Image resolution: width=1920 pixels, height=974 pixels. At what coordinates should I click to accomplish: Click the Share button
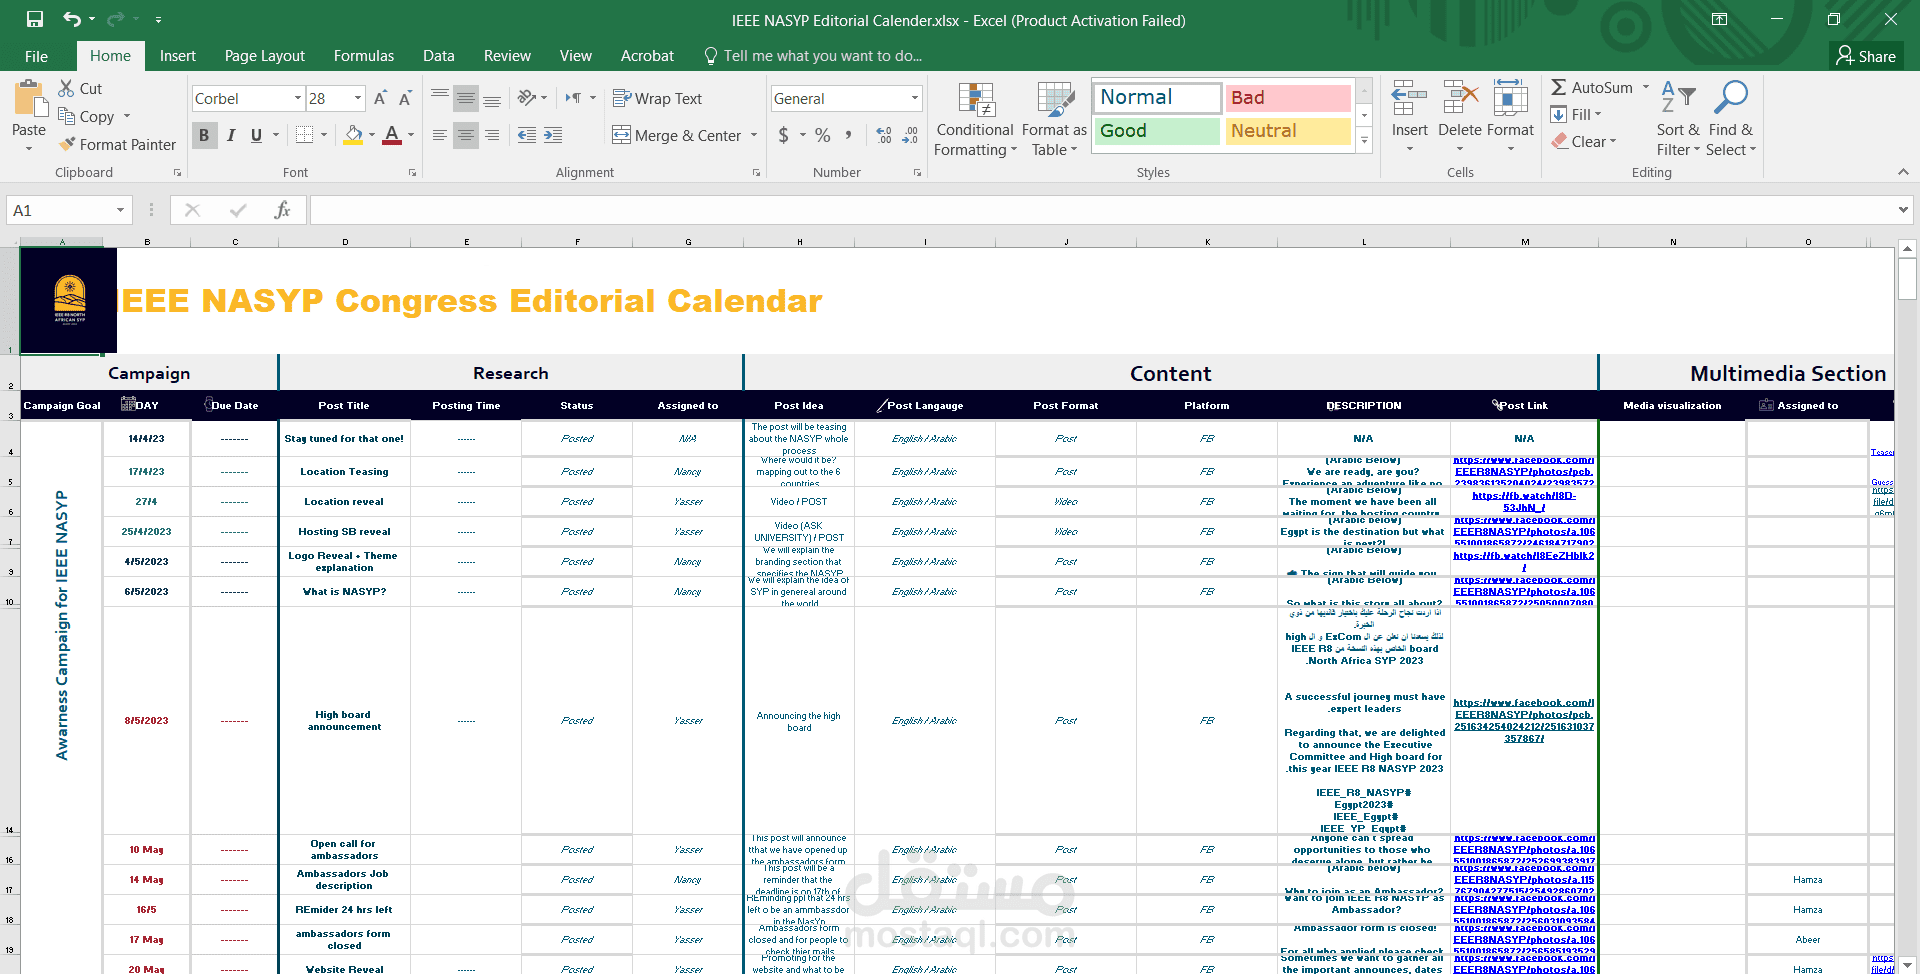point(1866,56)
